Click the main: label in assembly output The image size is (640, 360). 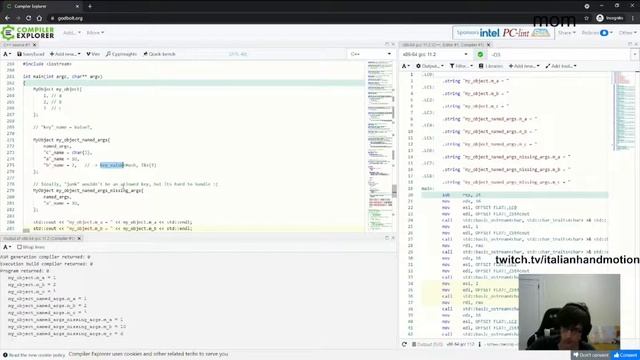click(x=428, y=189)
